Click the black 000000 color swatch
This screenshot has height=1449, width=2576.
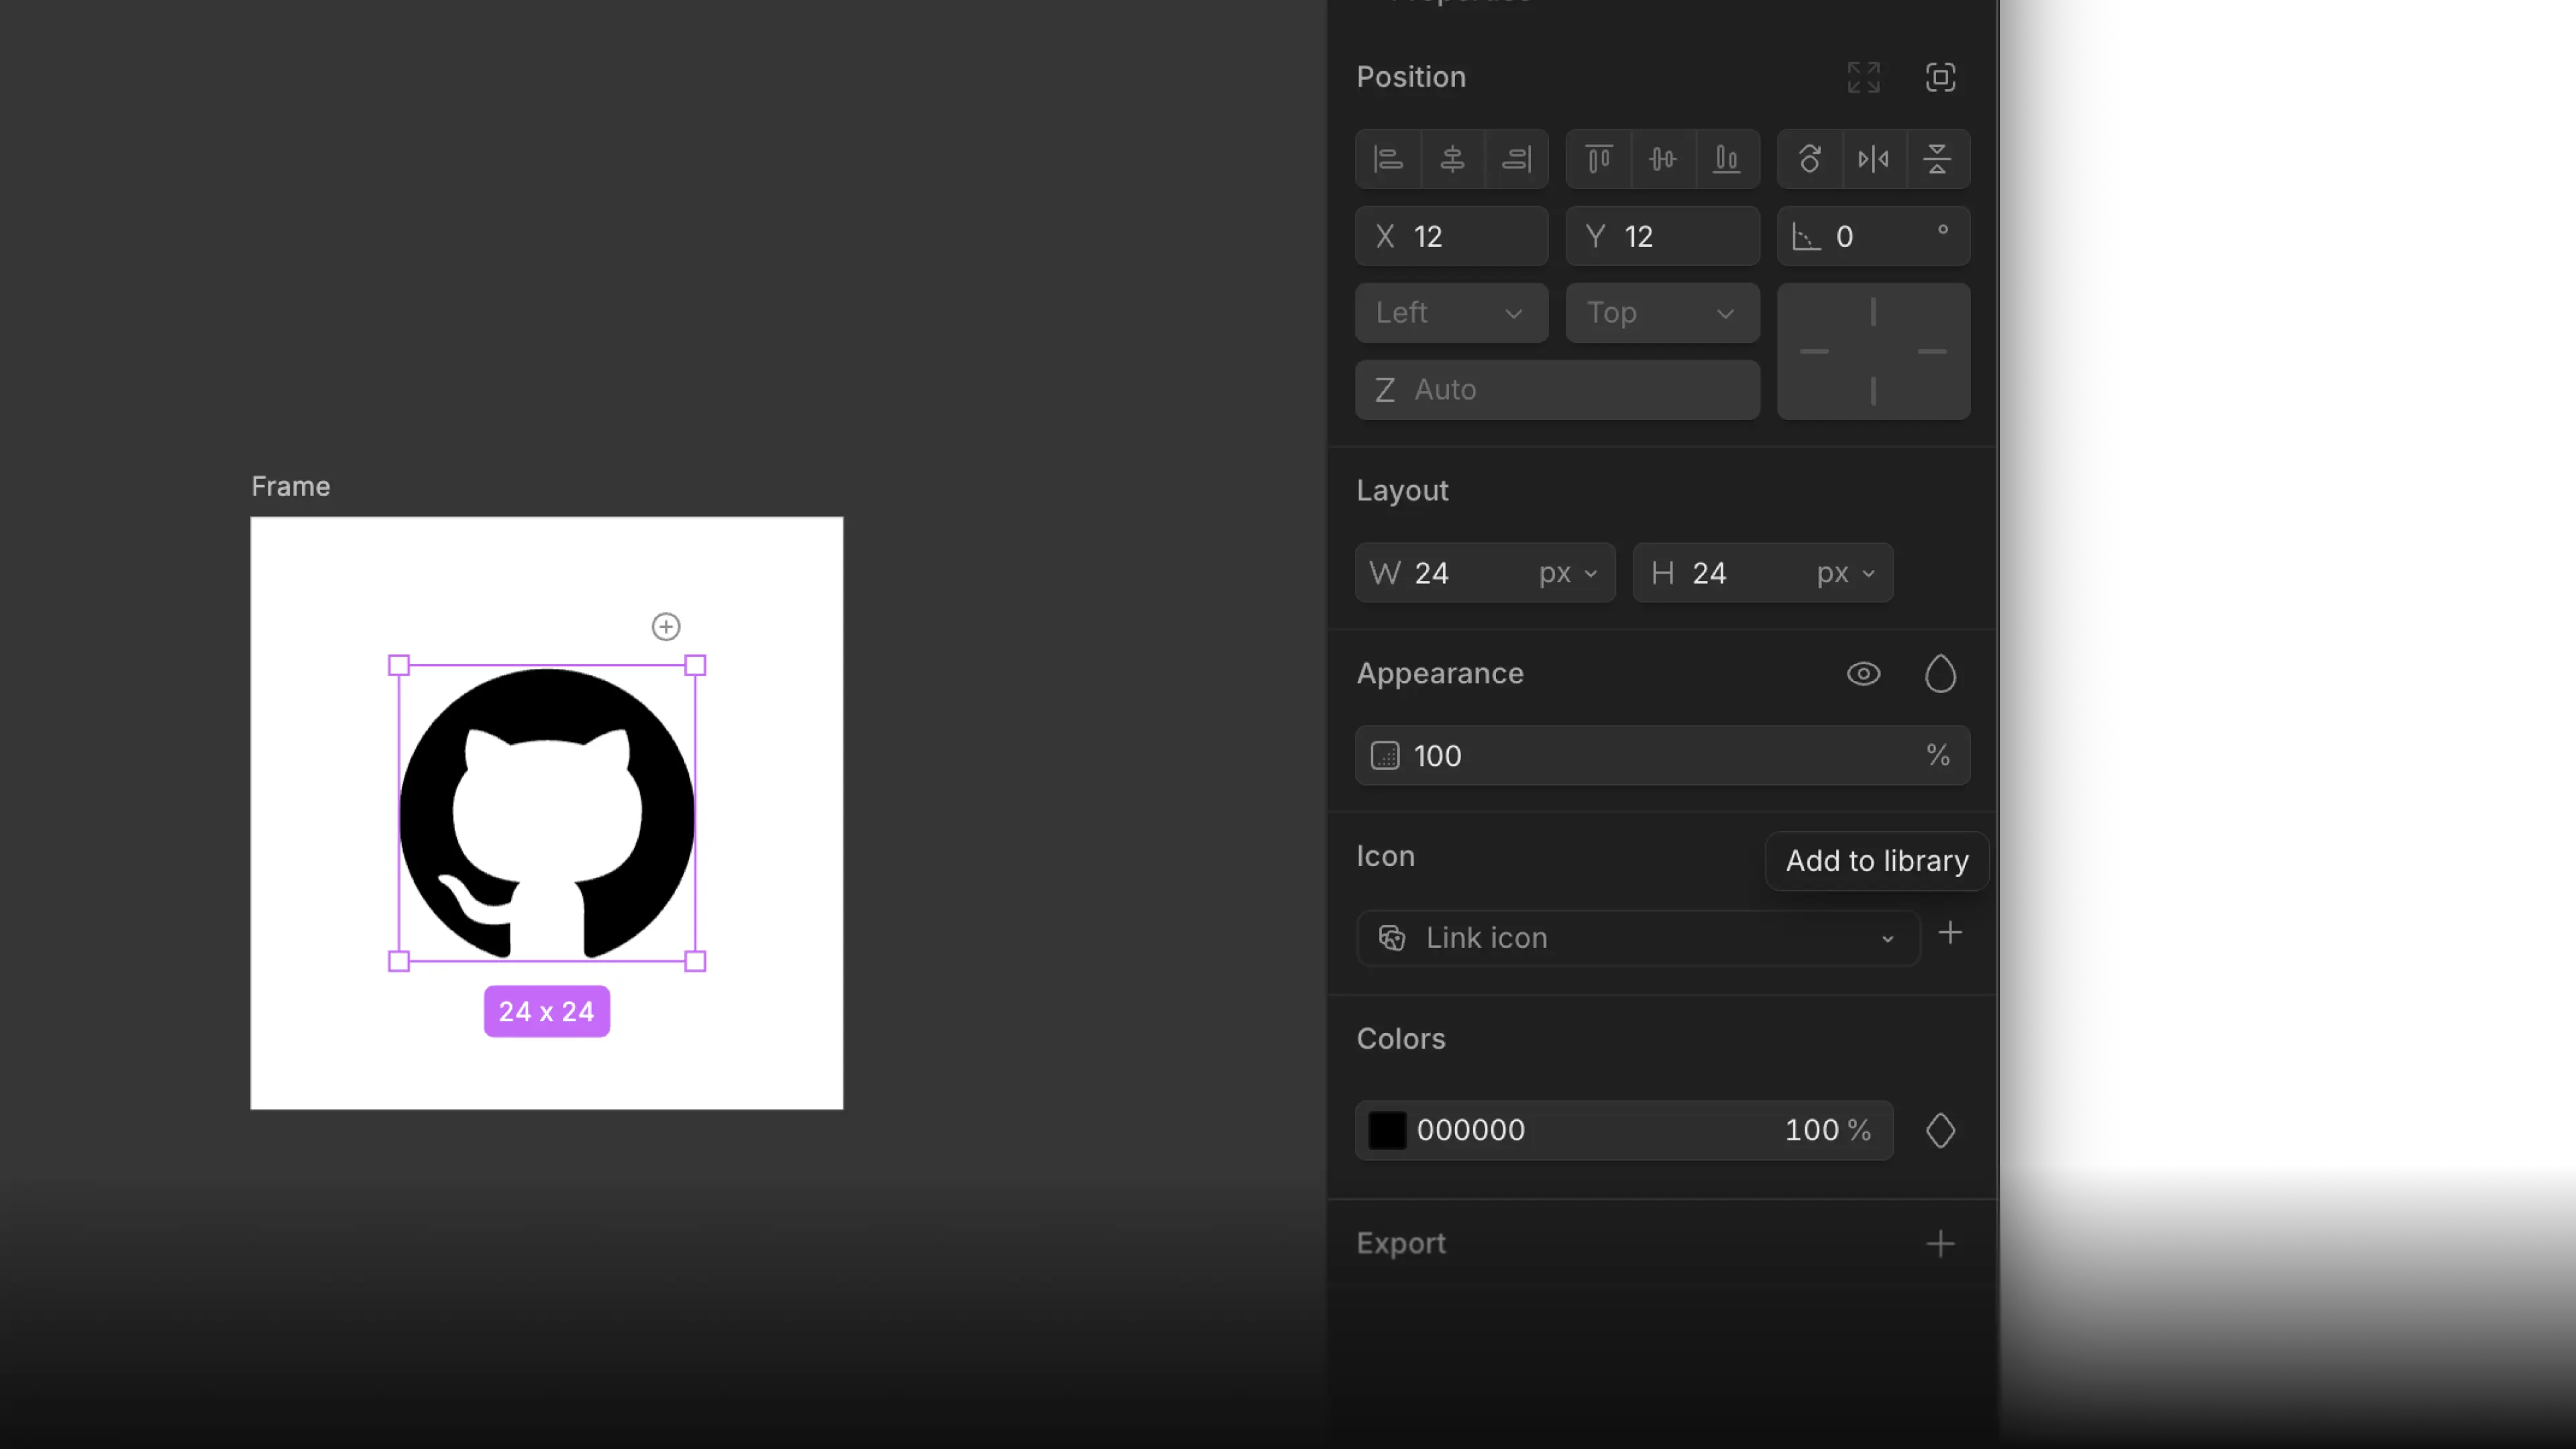coord(1387,1131)
